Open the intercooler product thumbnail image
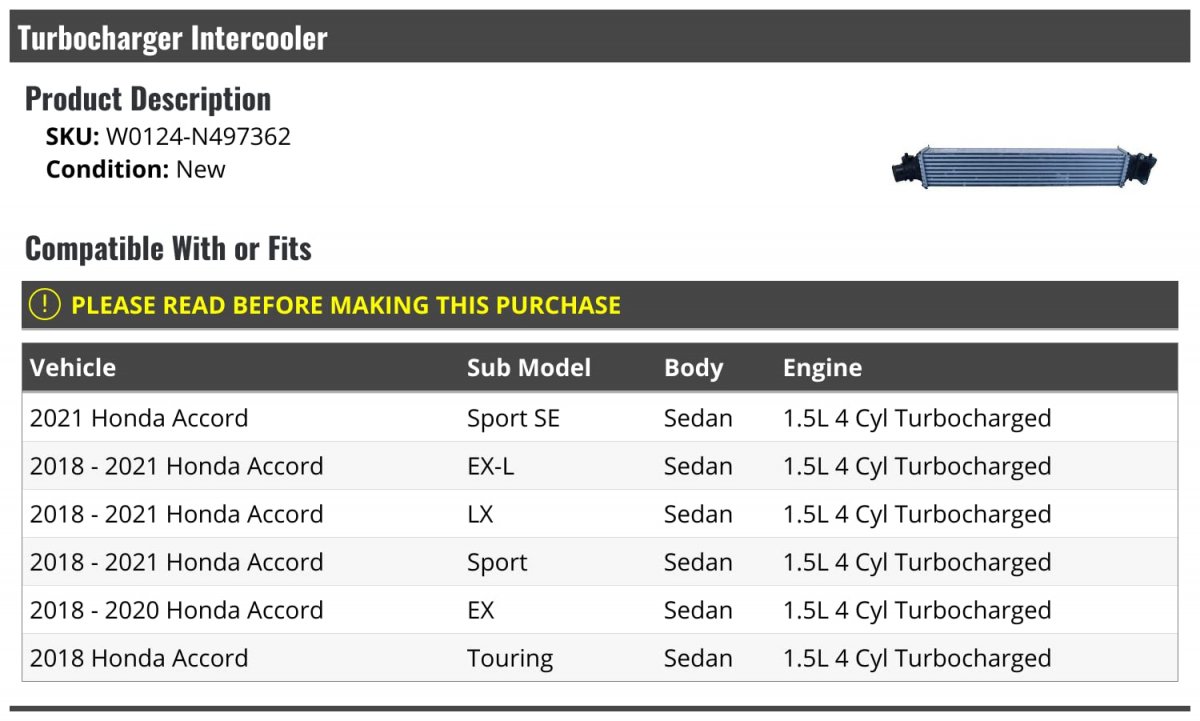The width and height of the screenshot is (1200, 721). [x=1023, y=166]
